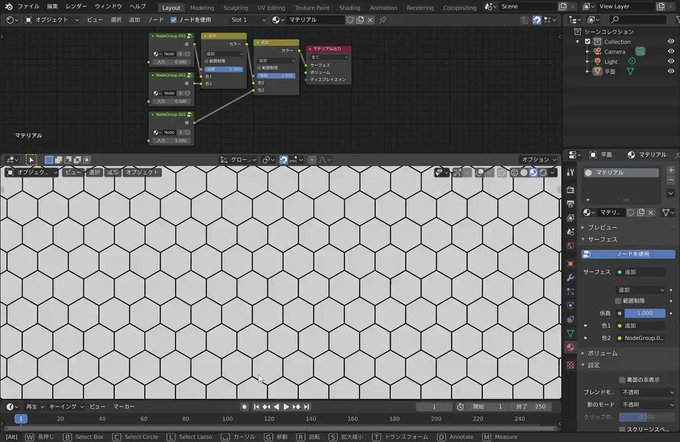Viewport: 680px width, 442px height.
Task: Unlink material with X in node header
Action: pos(370,20)
